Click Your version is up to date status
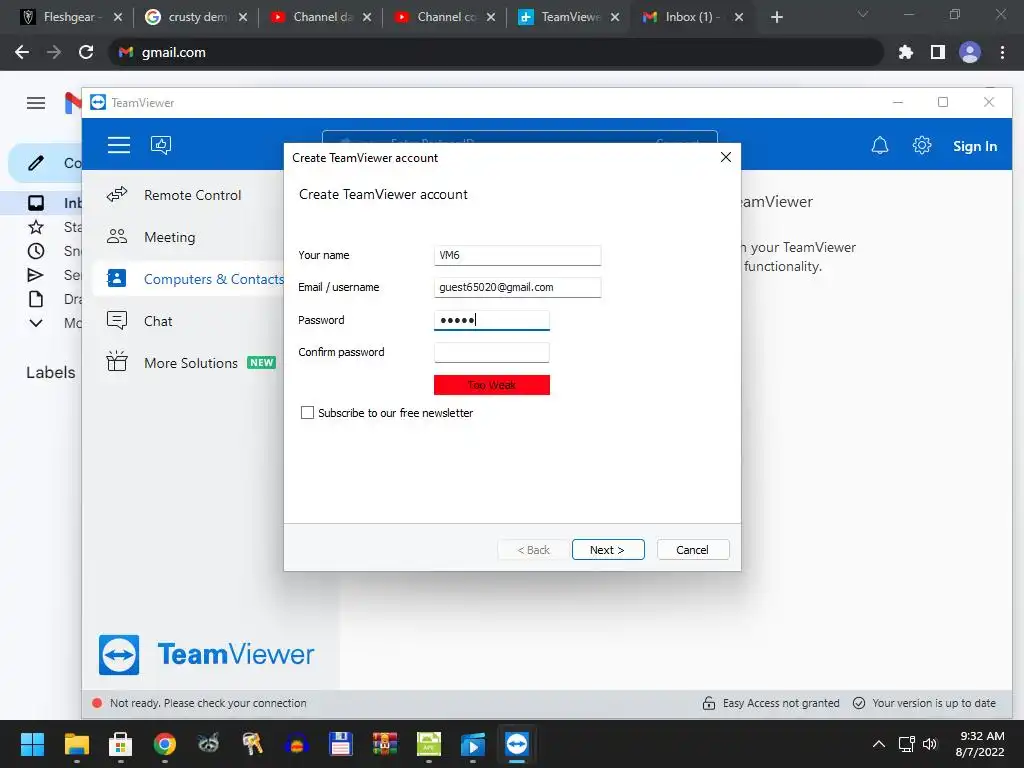Screen dimensions: 1024x768 coord(925,703)
